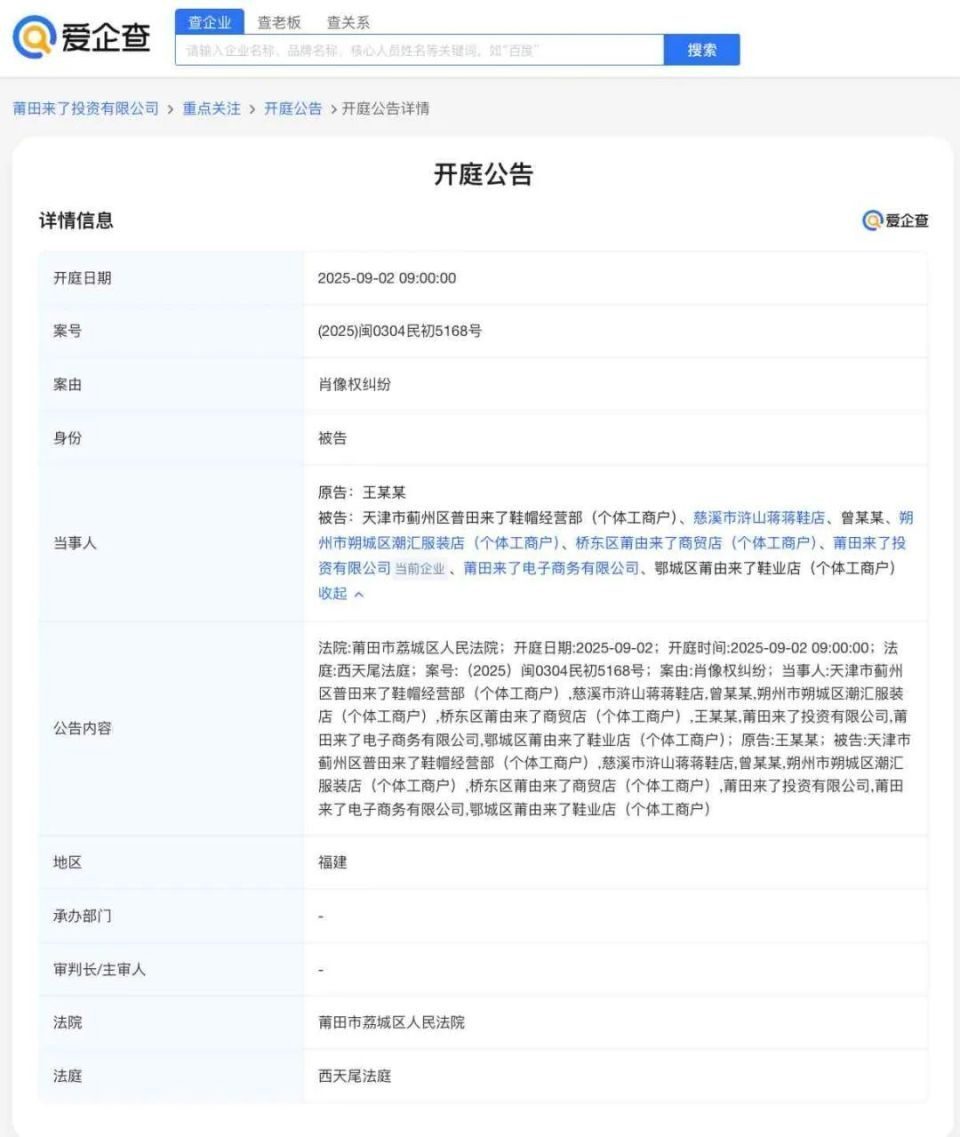Click the 审判长/主审人 row label
Screen dimensions: 960x1137
point(99,969)
